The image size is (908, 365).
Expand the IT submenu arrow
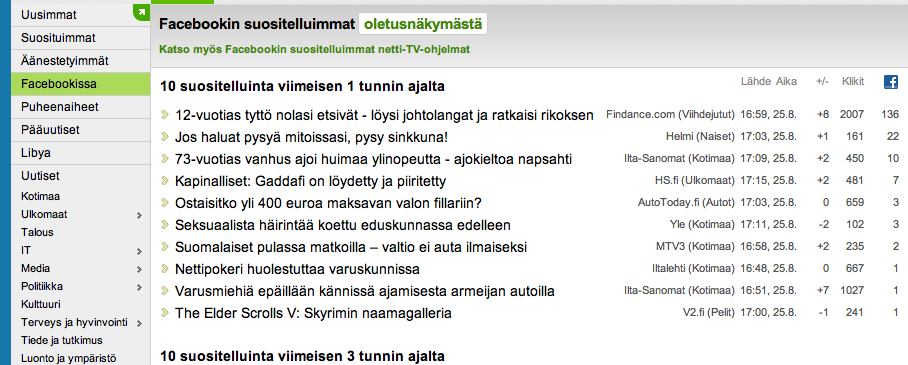(x=139, y=251)
